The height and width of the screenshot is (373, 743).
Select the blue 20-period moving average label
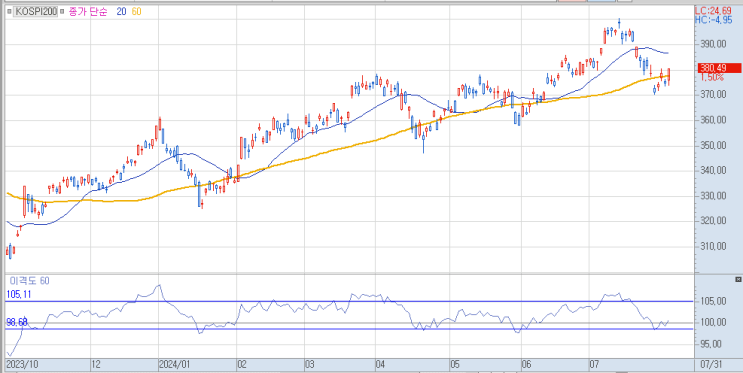121,12
